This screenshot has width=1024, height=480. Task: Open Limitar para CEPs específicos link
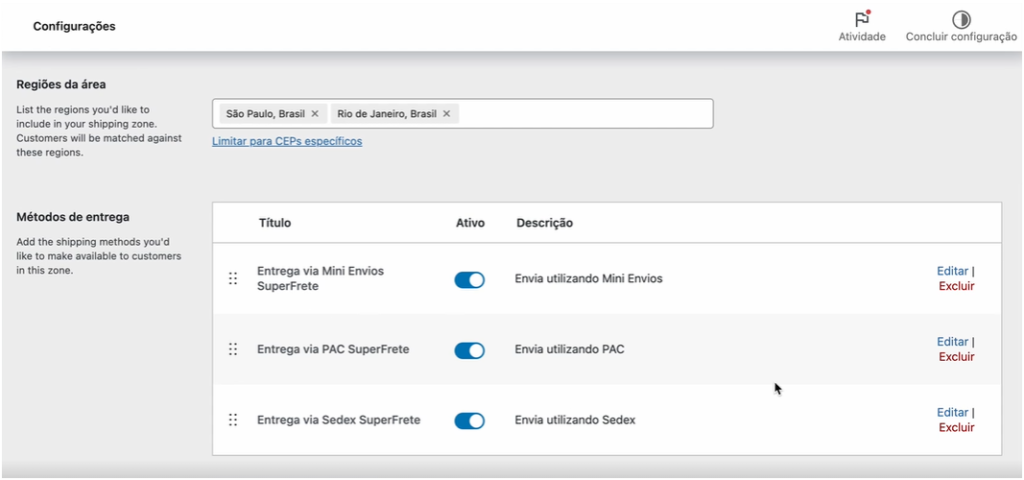(x=287, y=141)
